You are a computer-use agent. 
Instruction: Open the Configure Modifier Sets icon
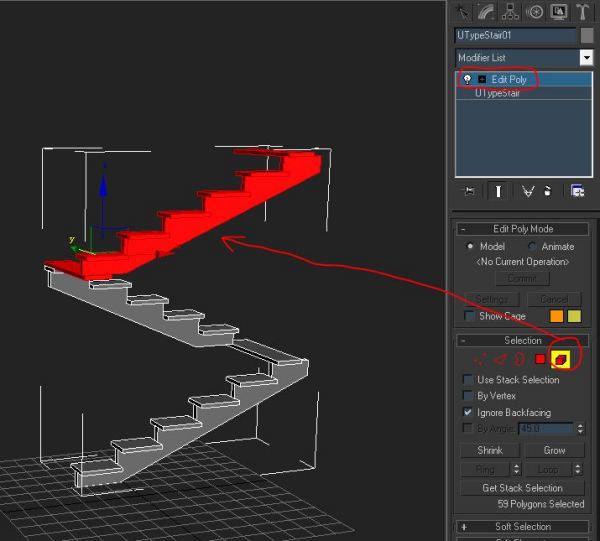click(577, 191)
